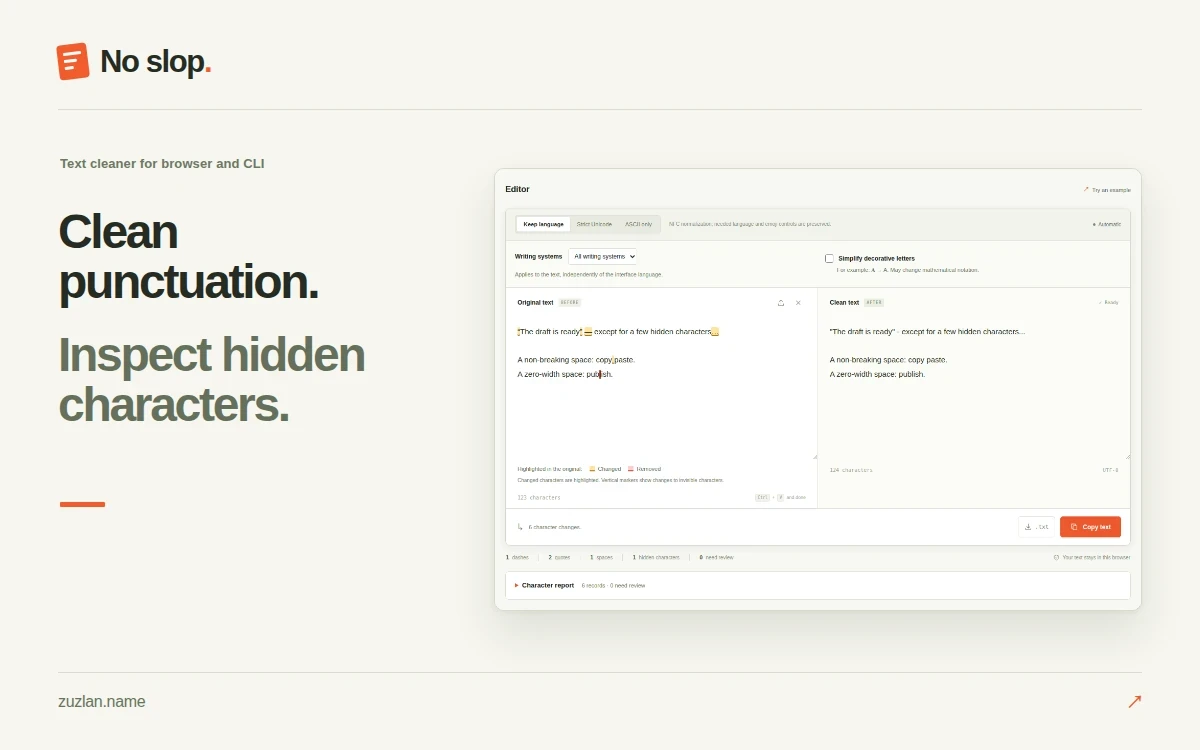Viewport: 1200px width, 750px height.
Task: Switch to the ASCII only tab
Action: click(x=639, y=224)
